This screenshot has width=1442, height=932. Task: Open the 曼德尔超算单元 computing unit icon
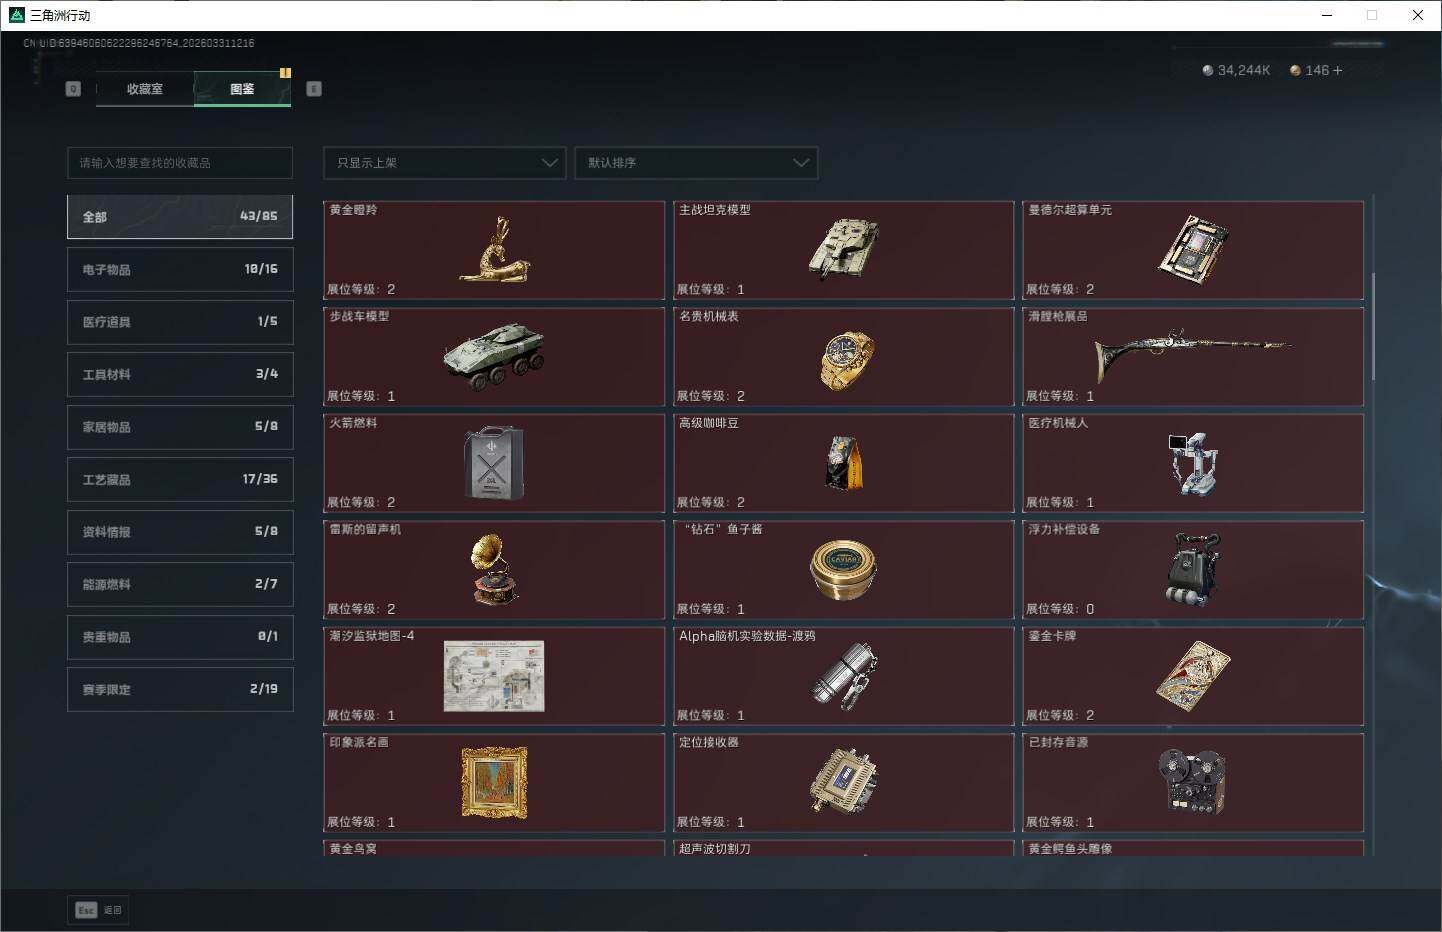coord(1193,249)
